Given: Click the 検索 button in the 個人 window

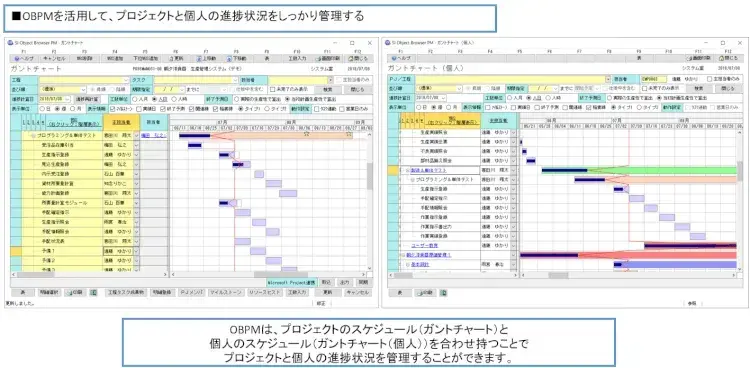Looking at the screenshot, I should [x=699, y=89].
